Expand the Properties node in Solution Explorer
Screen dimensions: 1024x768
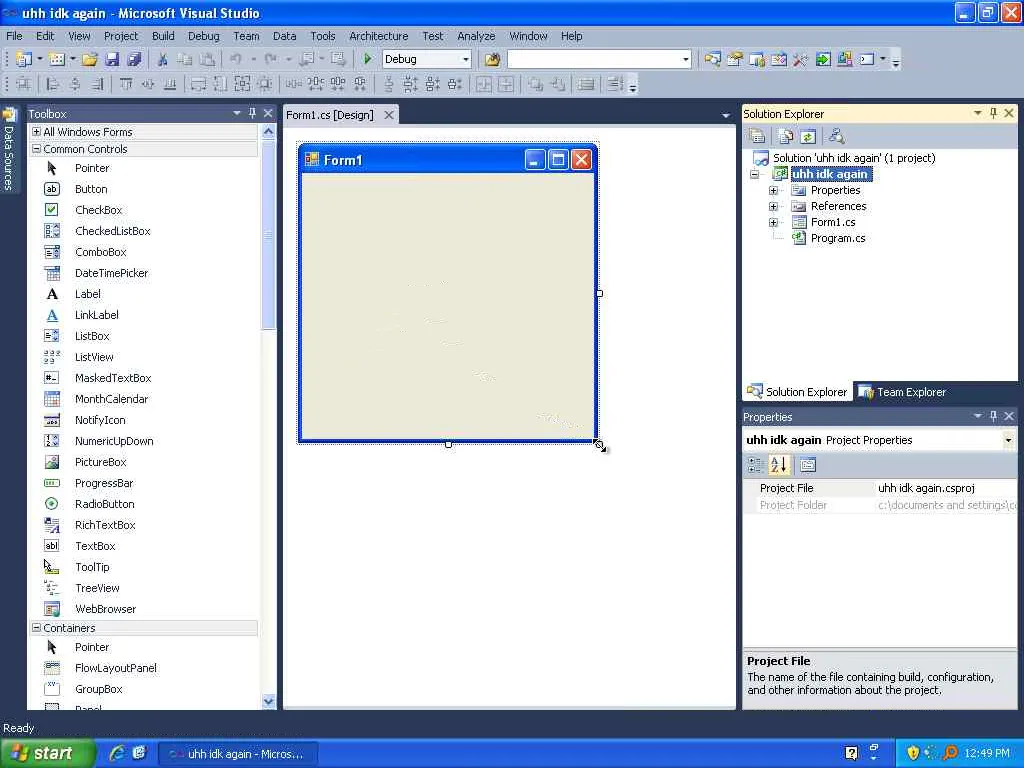pyautogui.click(x=773, y=190)
